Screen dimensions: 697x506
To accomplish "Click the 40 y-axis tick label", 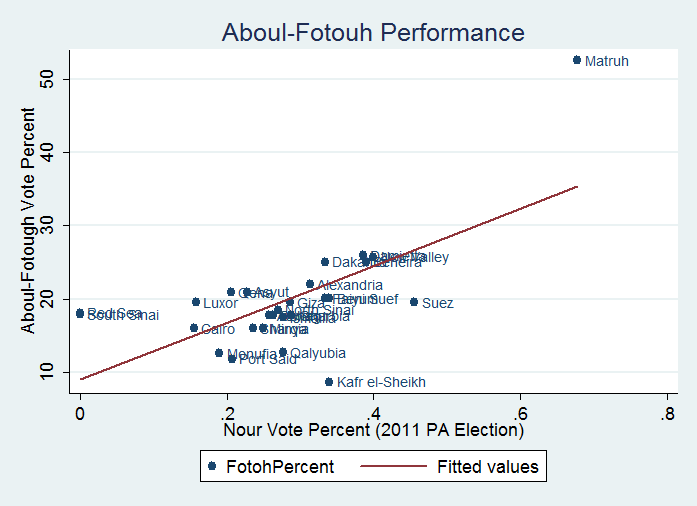I will [49, 151].
